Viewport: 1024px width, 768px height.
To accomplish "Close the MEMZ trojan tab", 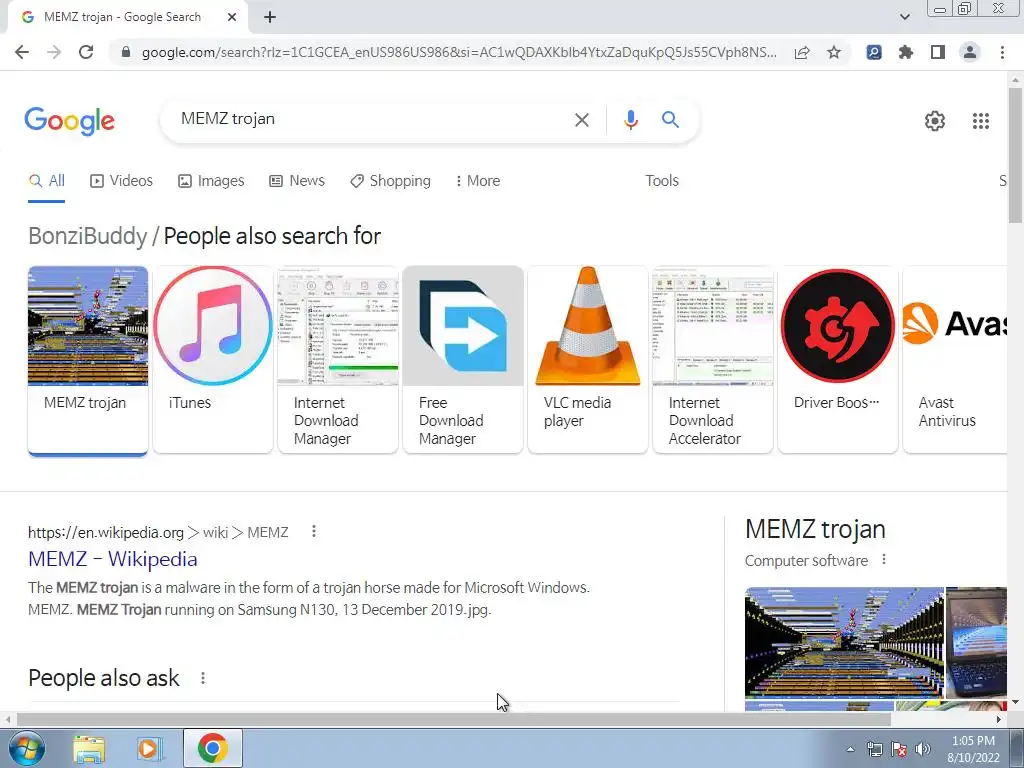I will pos(232,18).
